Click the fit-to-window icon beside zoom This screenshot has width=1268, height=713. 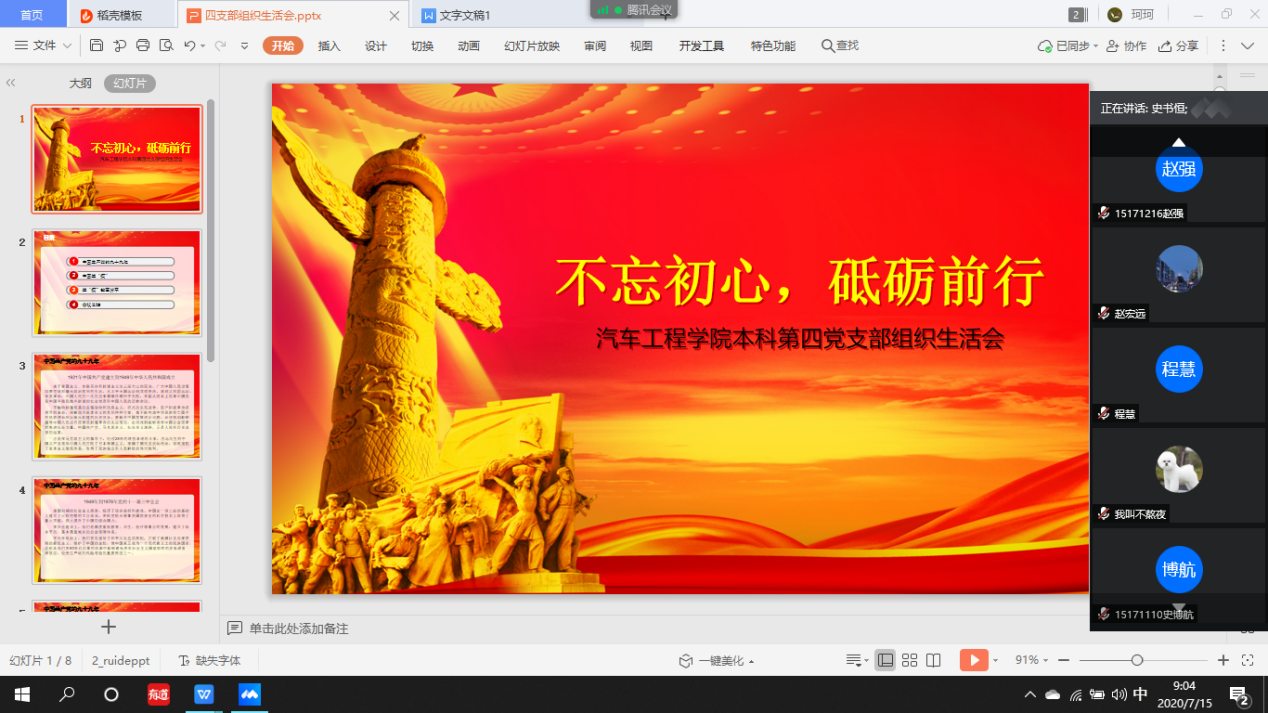point(1247,660)
